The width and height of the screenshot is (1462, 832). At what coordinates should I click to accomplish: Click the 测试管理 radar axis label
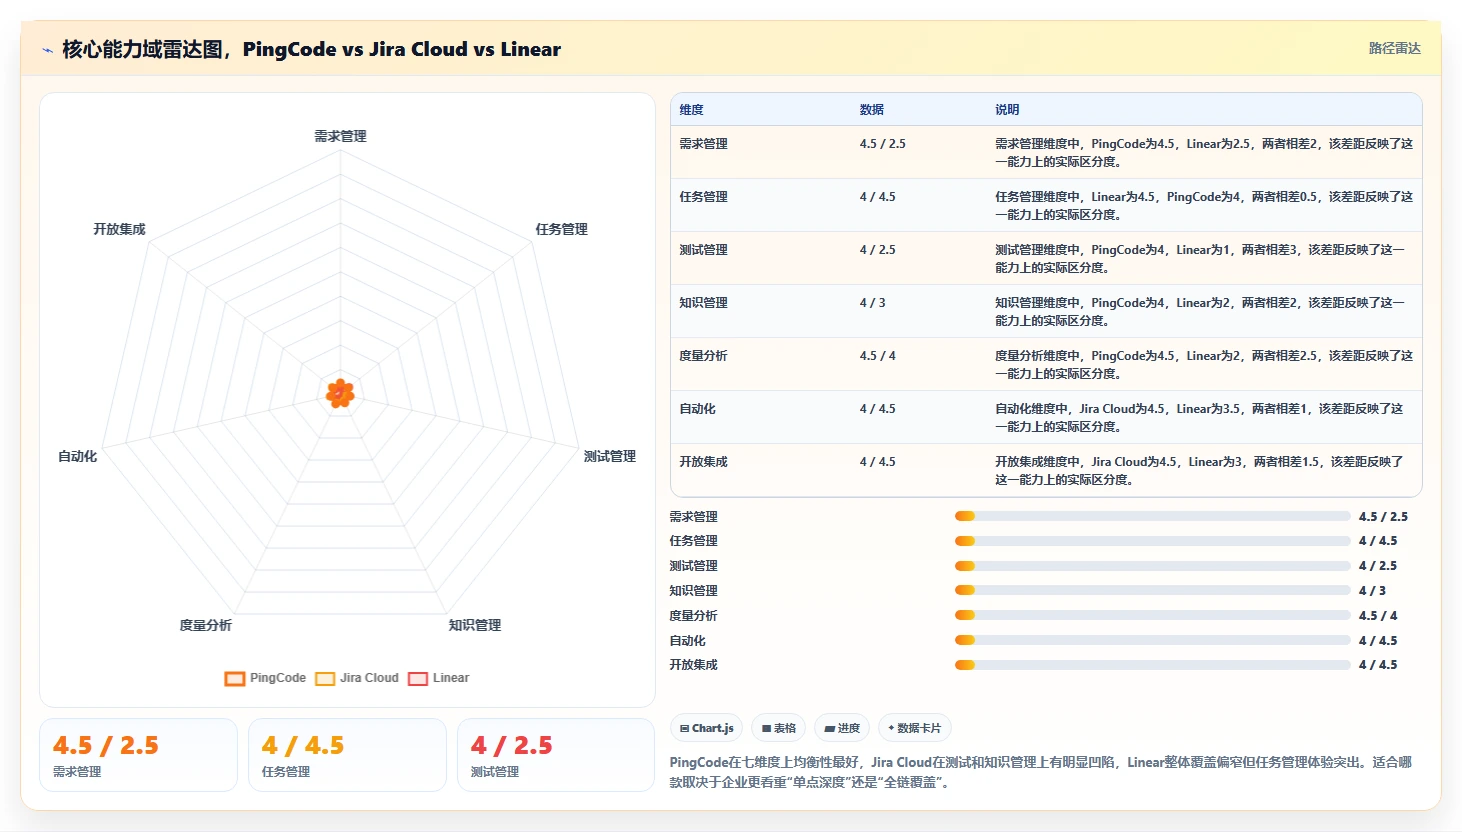[610, 456]
